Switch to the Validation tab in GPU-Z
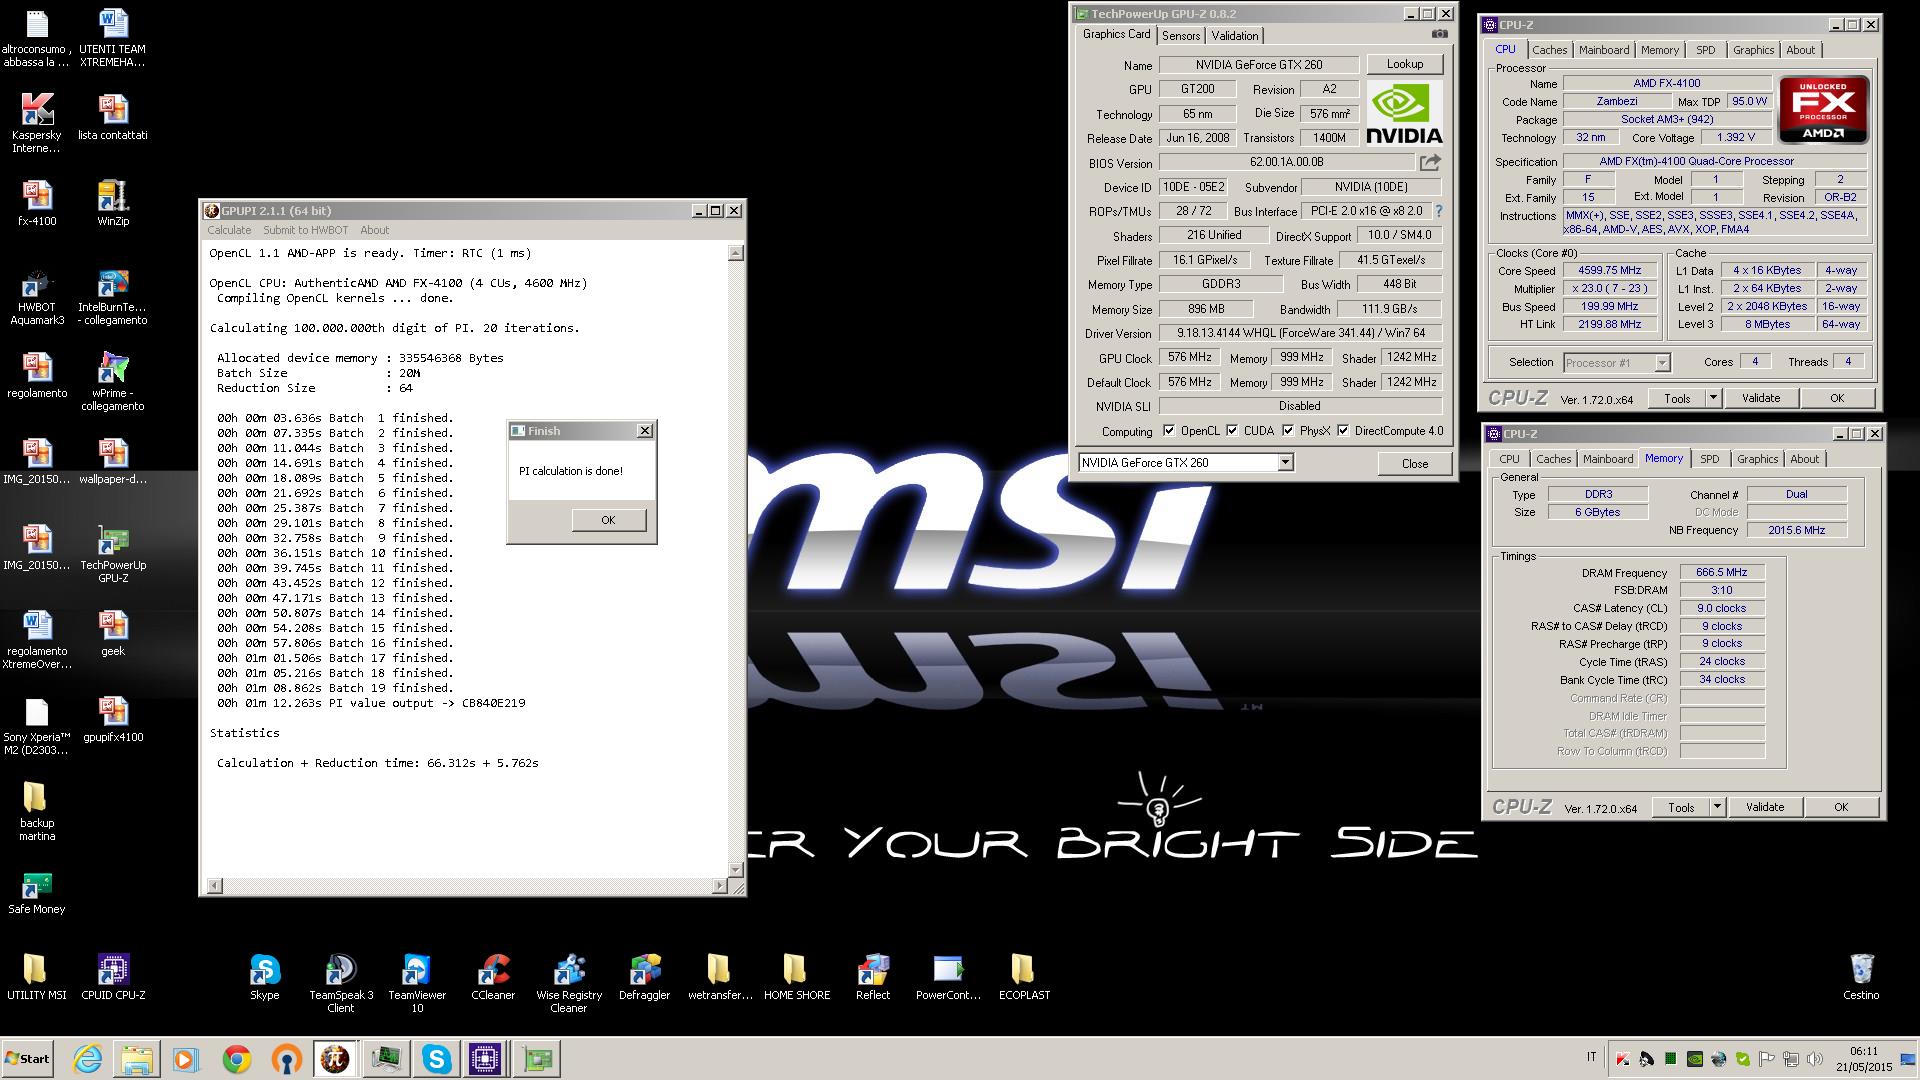Screen dimensions: 1920x1080 pyautogui.click(x=1235, y=35)
